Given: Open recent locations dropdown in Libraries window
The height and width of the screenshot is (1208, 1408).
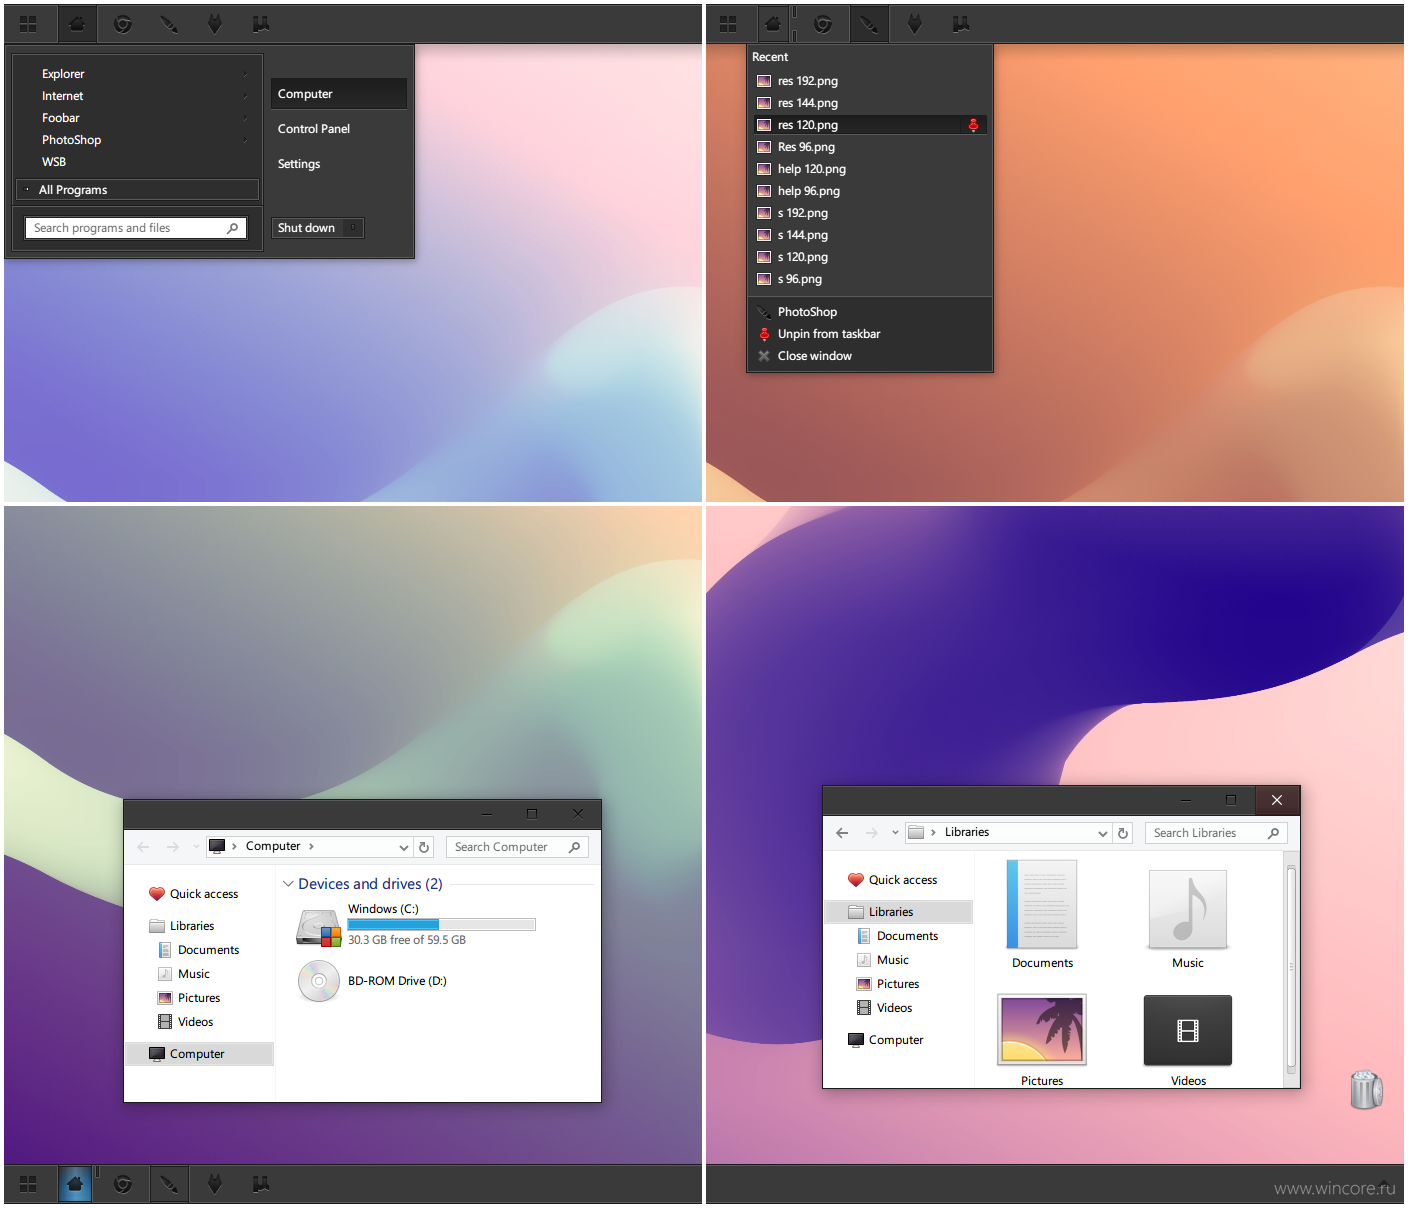Looking at the screenshot, I should point(895,833).
